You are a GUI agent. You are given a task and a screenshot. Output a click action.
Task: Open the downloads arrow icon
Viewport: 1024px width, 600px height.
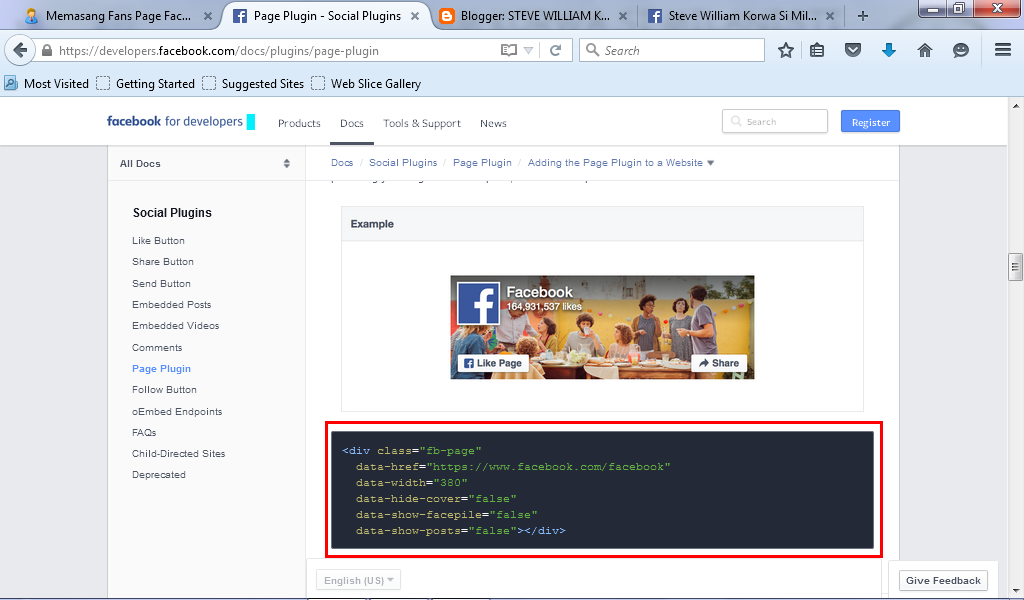889,50
